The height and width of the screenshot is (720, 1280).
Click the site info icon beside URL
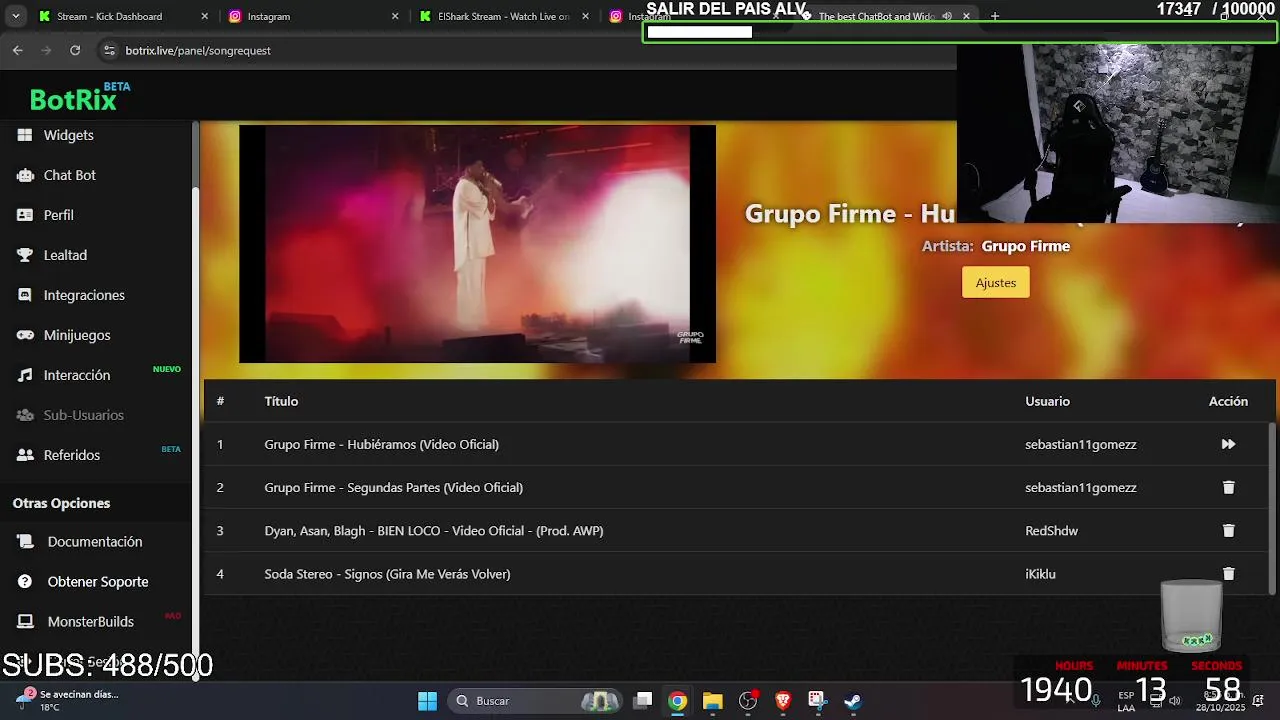(109, 50)
